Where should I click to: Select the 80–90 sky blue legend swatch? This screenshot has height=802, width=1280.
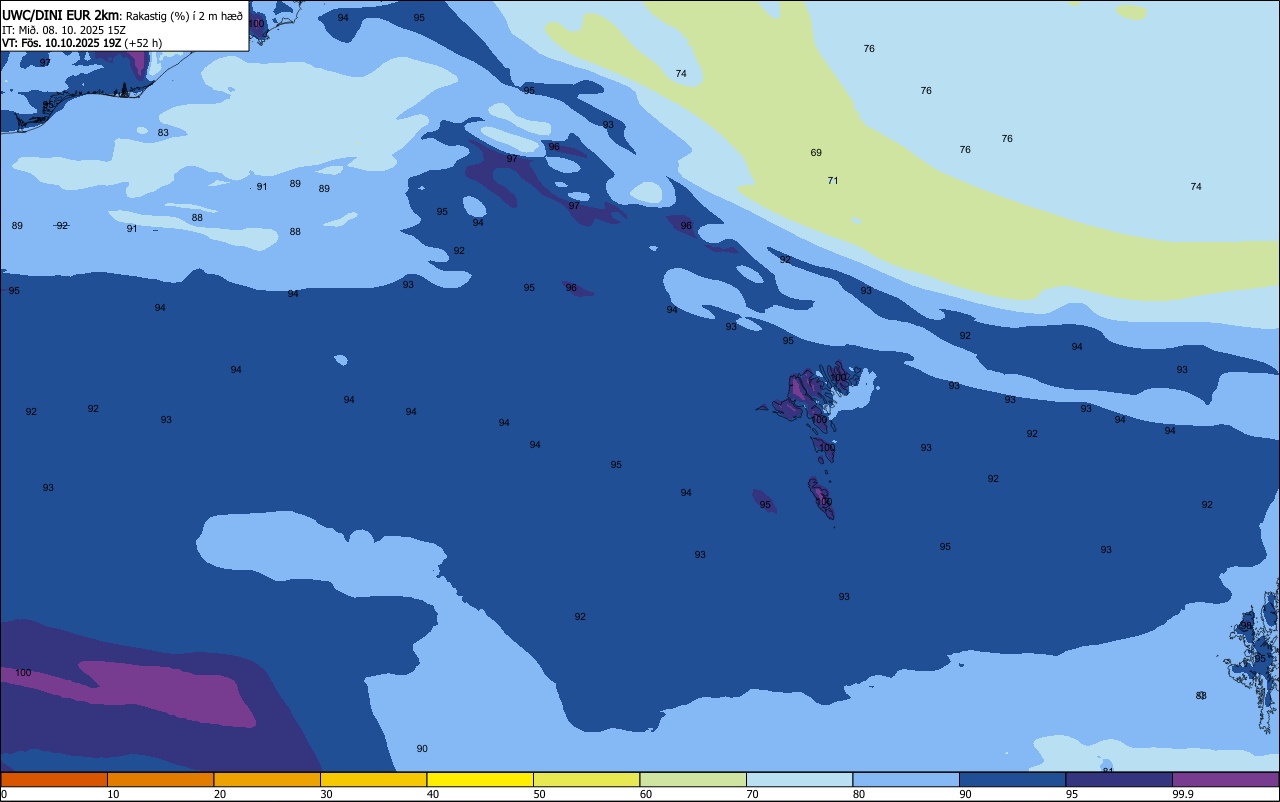tap(906, 779)
